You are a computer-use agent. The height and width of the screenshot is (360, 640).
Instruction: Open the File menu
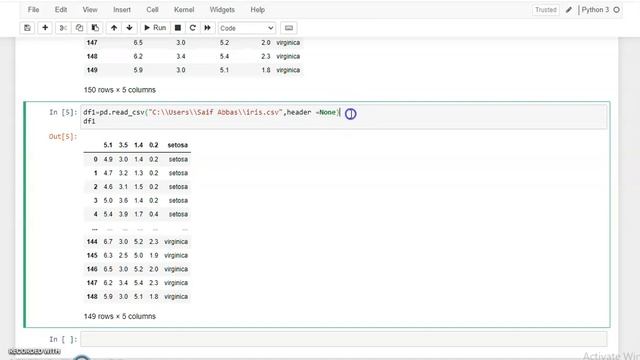click(33, 10)
